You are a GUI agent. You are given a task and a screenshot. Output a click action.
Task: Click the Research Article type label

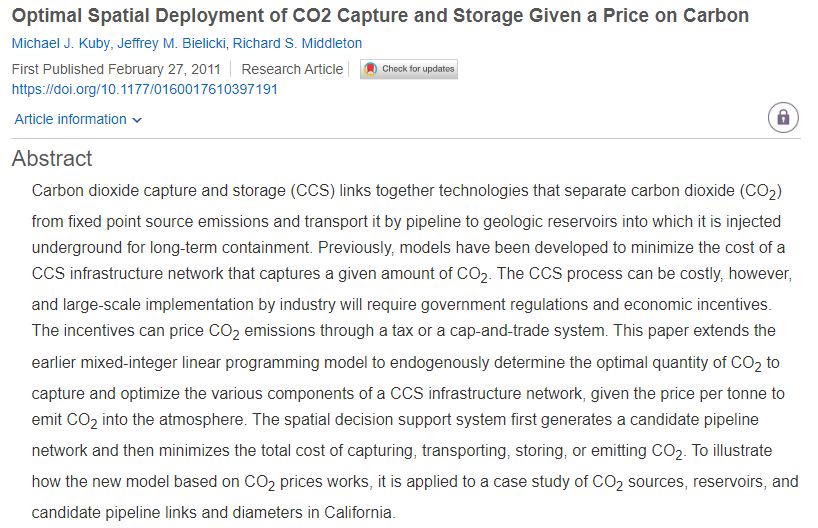coord(292,69)
